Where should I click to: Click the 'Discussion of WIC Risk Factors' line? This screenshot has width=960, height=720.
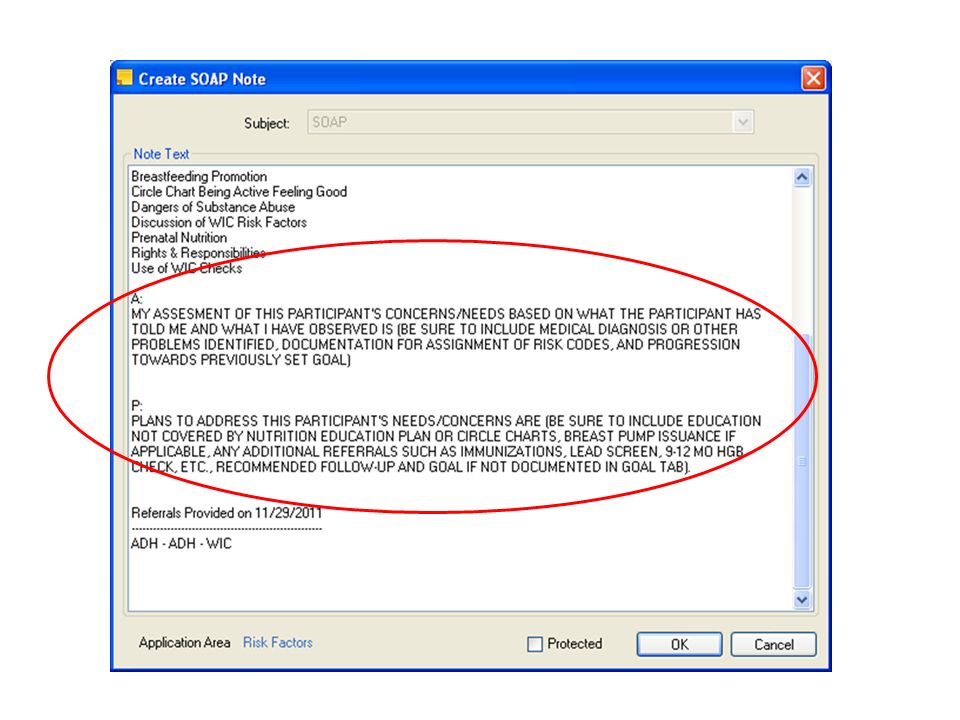(x=219, y=222)
